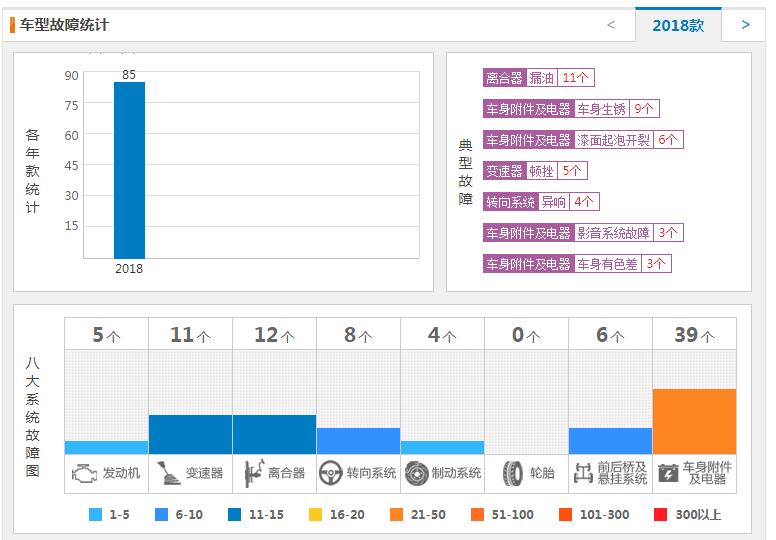Click the 12个 count header
The image size is (776, 540).
pos(274,335)
